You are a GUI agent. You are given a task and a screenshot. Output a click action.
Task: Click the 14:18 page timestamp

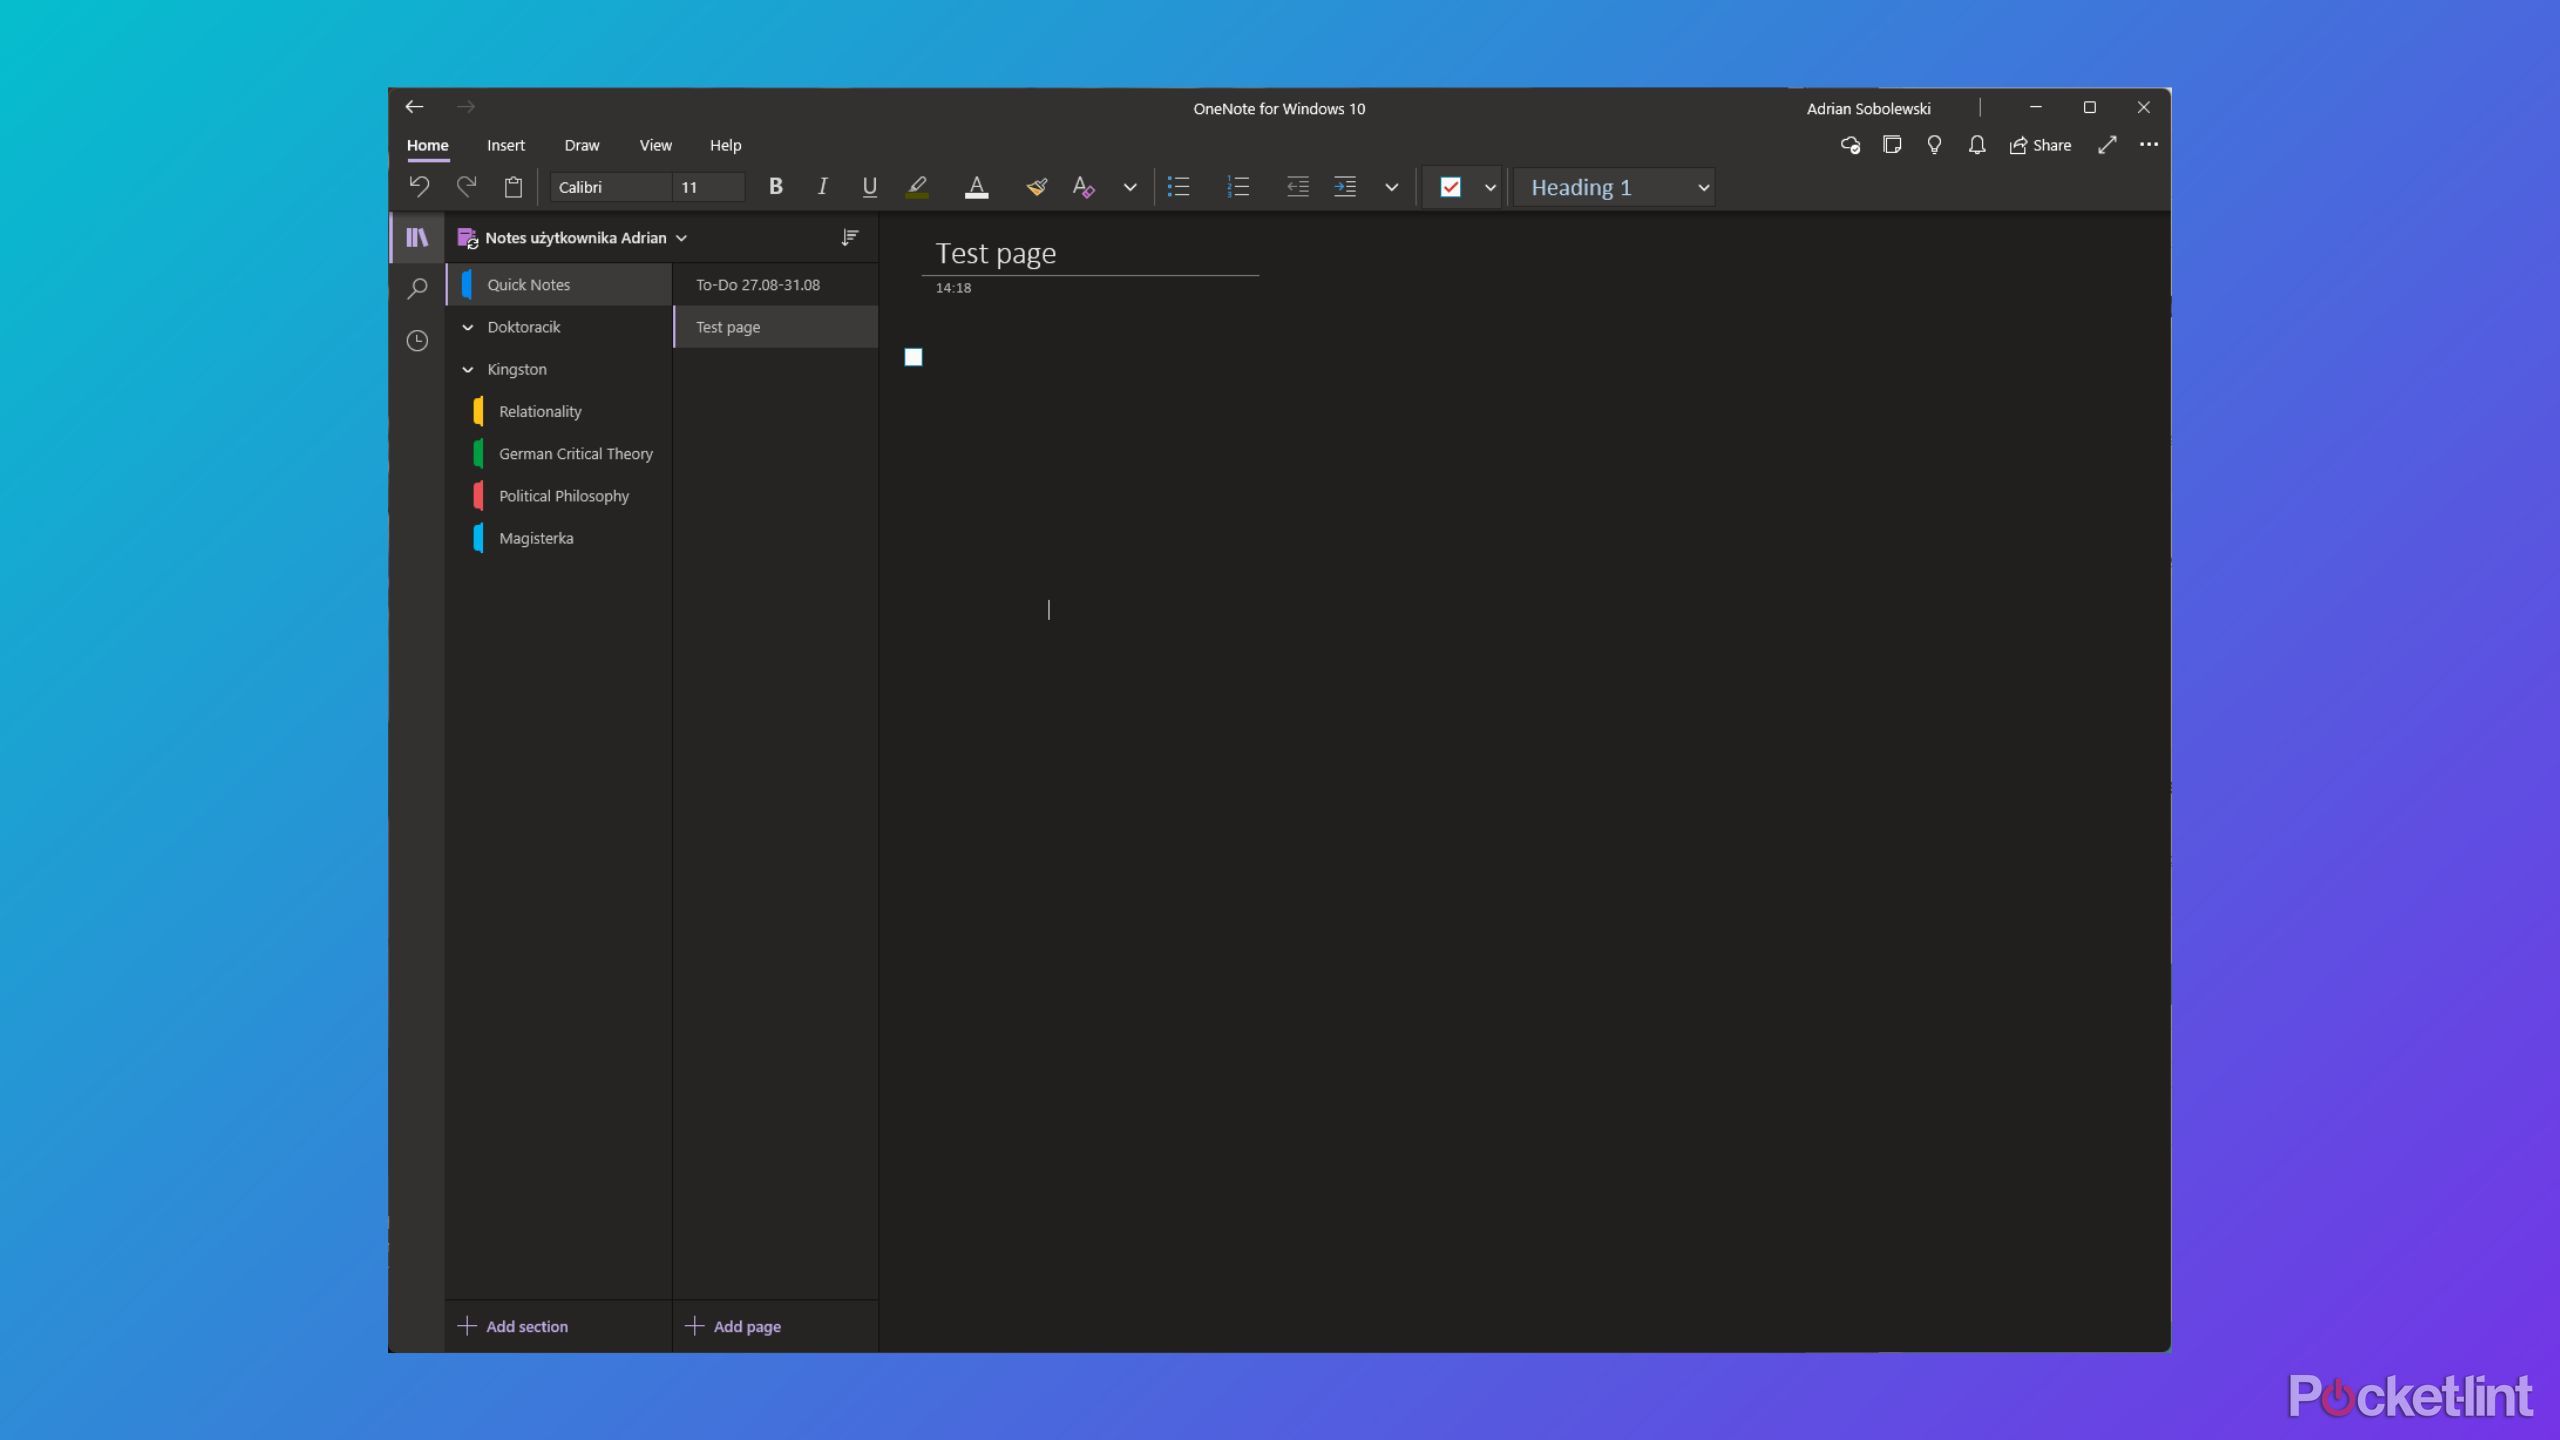tap(953, 288)
